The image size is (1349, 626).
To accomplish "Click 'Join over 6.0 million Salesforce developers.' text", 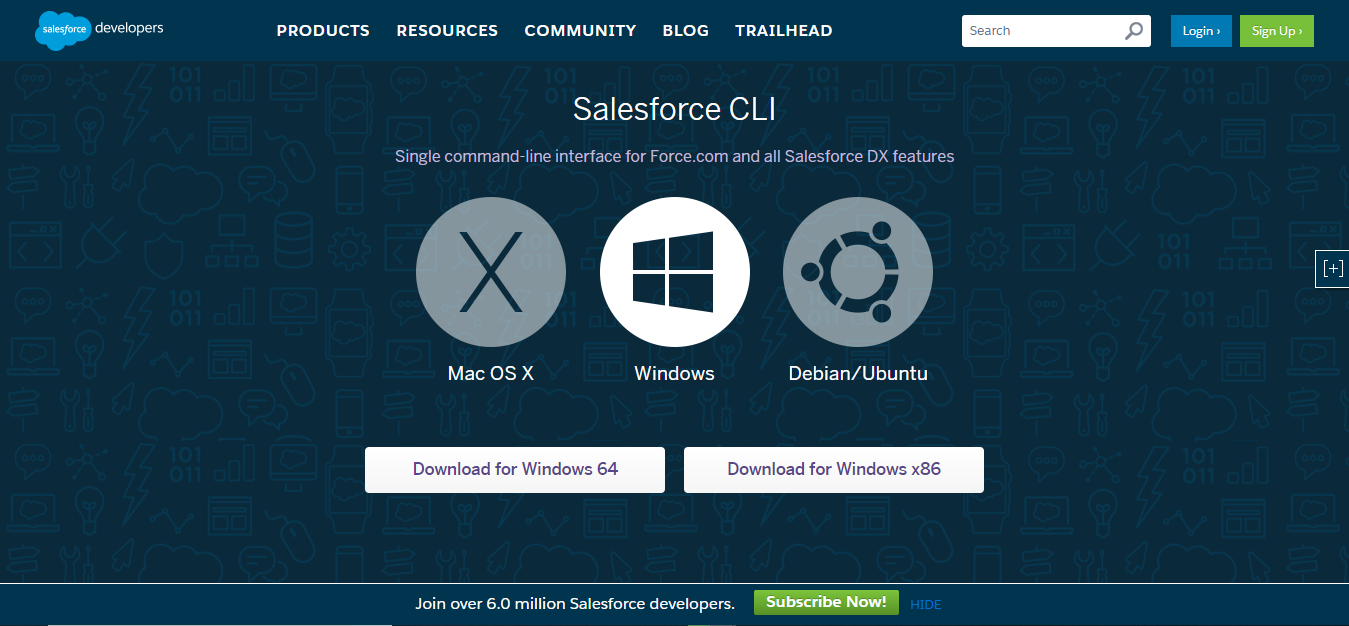I will coord(575,604).
